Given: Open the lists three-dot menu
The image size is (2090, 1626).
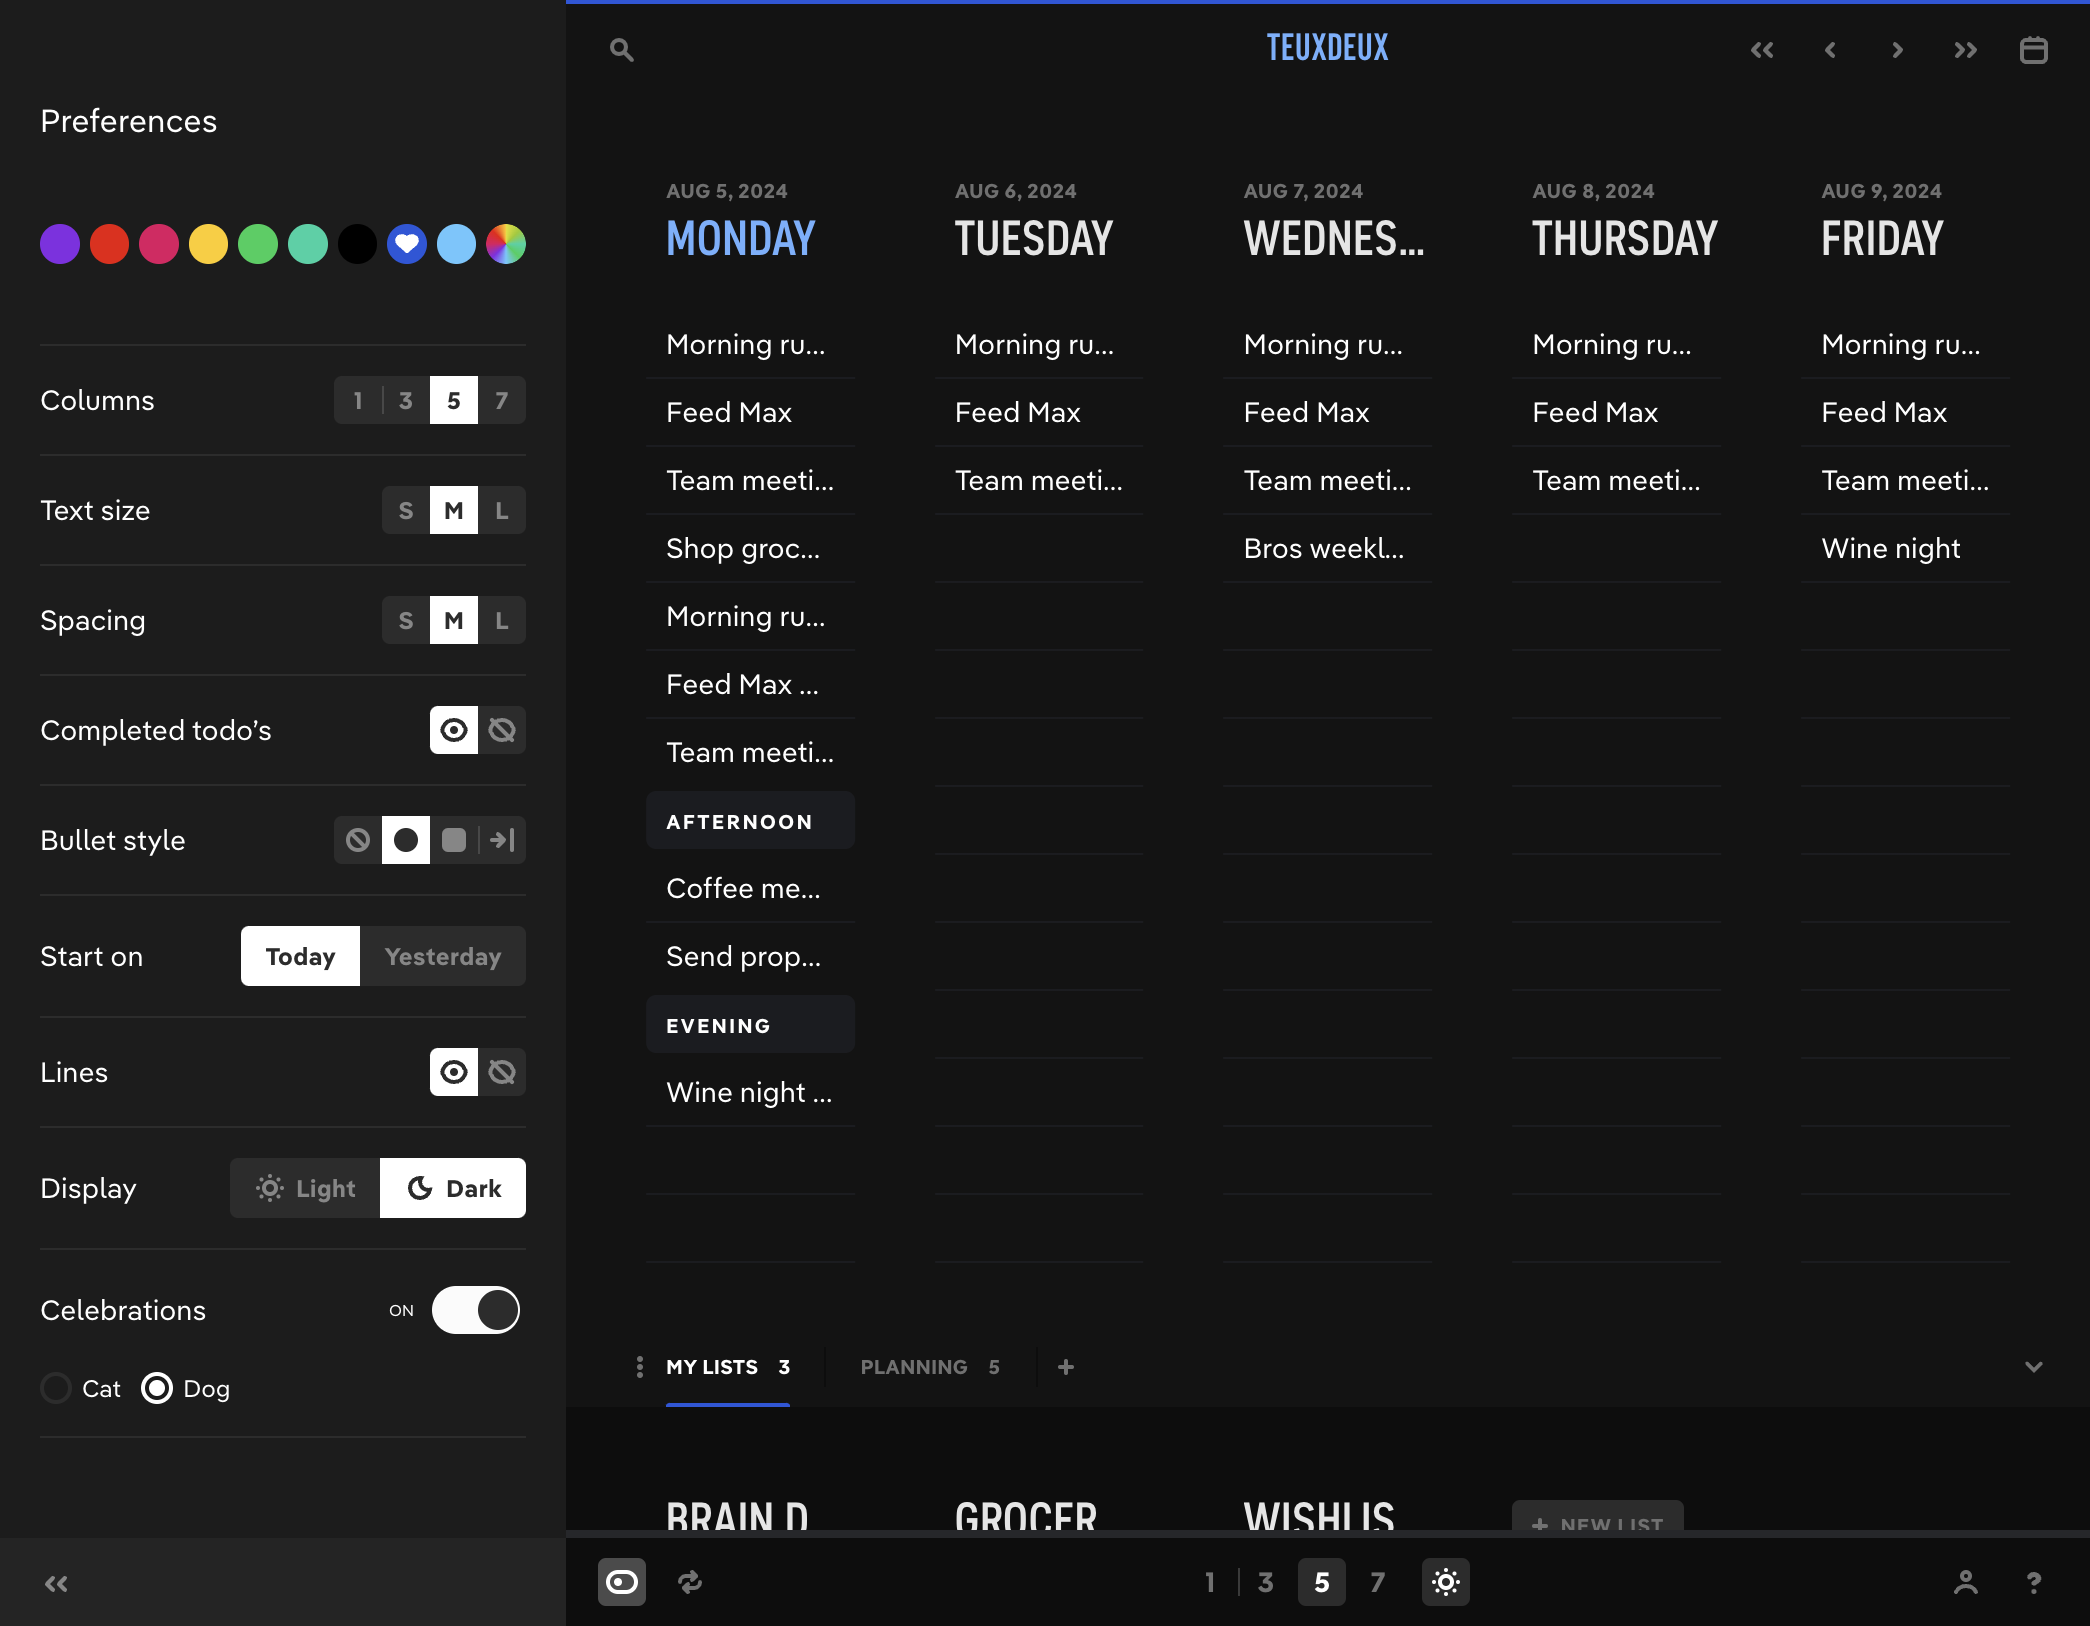Looking at the screenshot, I should click(x=640, y=1367).
